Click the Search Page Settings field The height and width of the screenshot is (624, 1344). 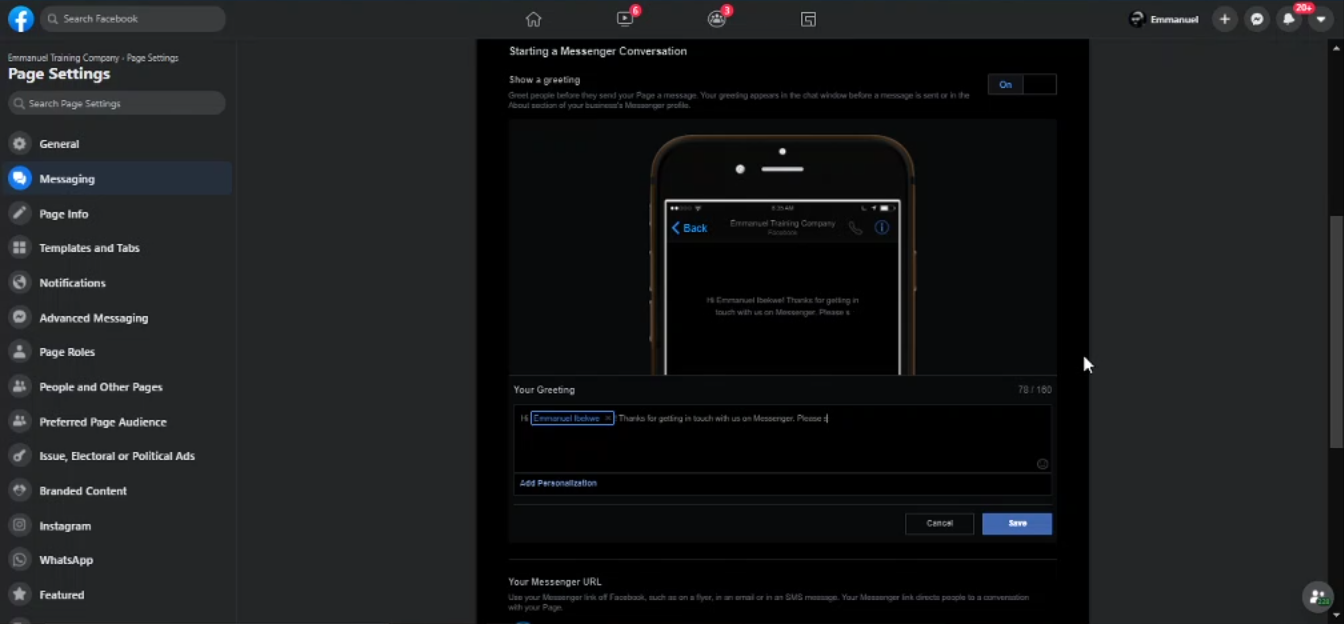(116, 103)
